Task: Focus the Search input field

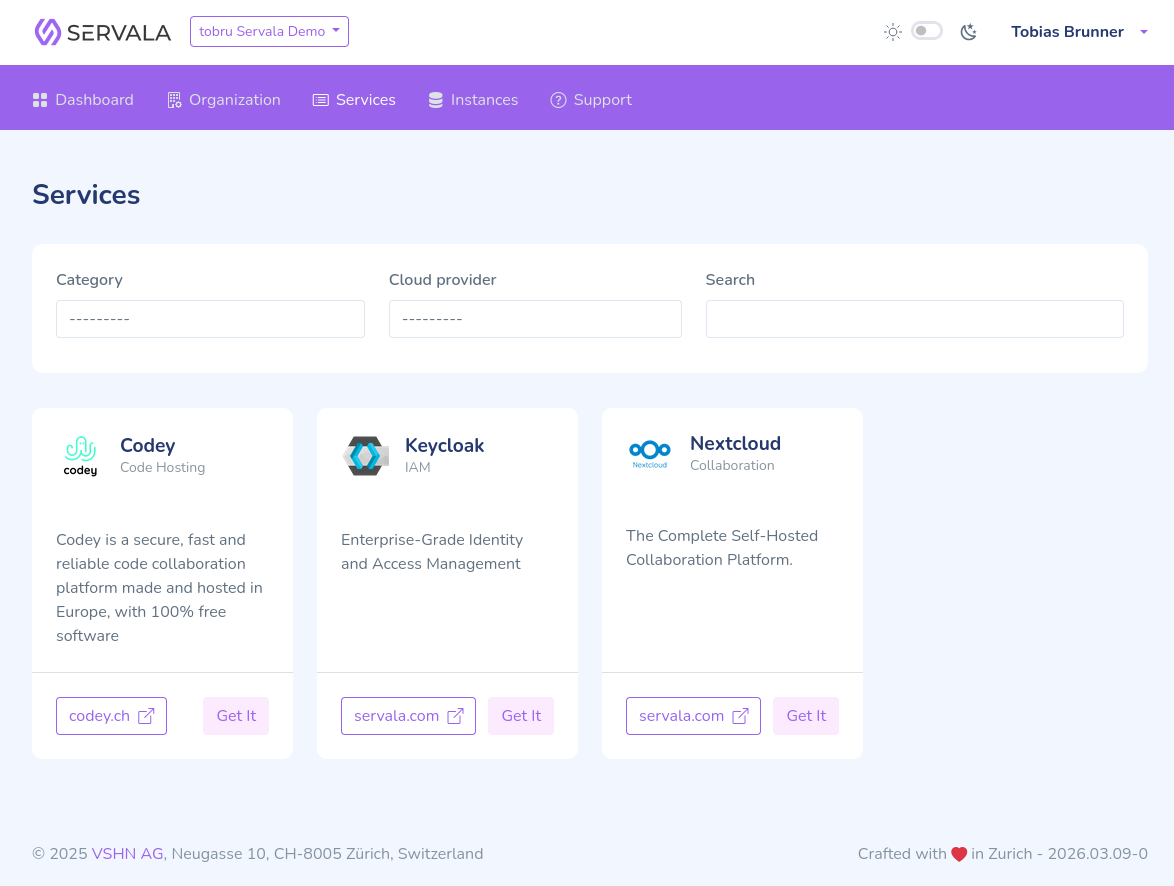Action: pos(914,319)
